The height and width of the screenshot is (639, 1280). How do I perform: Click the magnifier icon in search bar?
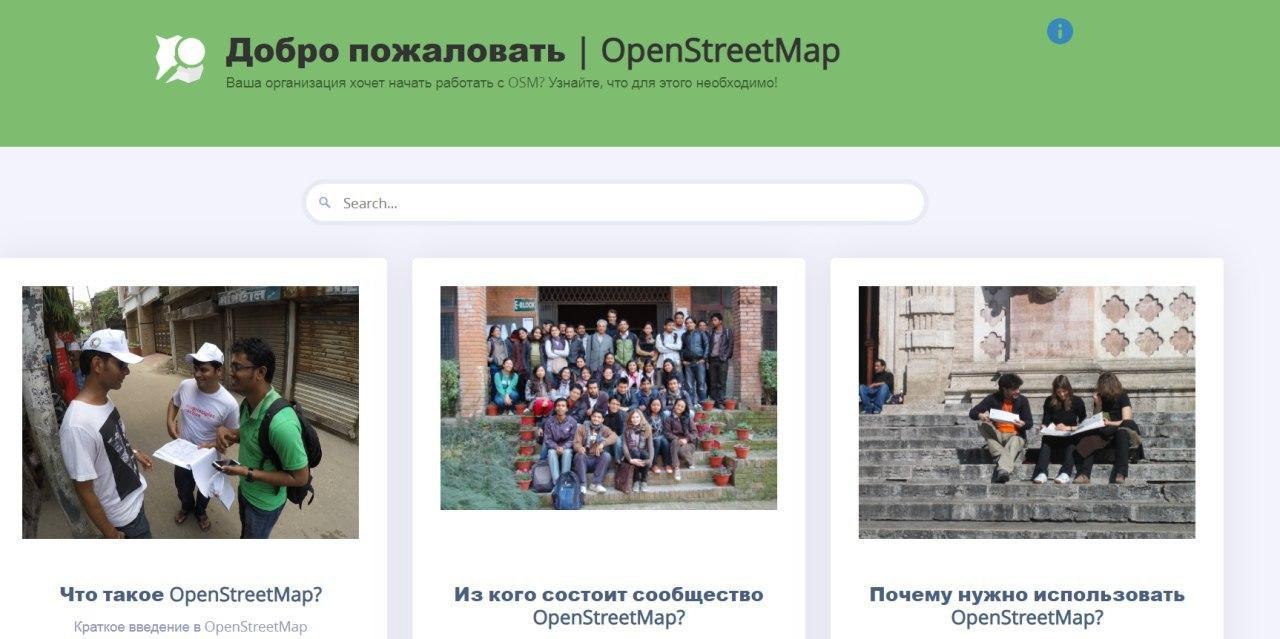coord(325,203)
